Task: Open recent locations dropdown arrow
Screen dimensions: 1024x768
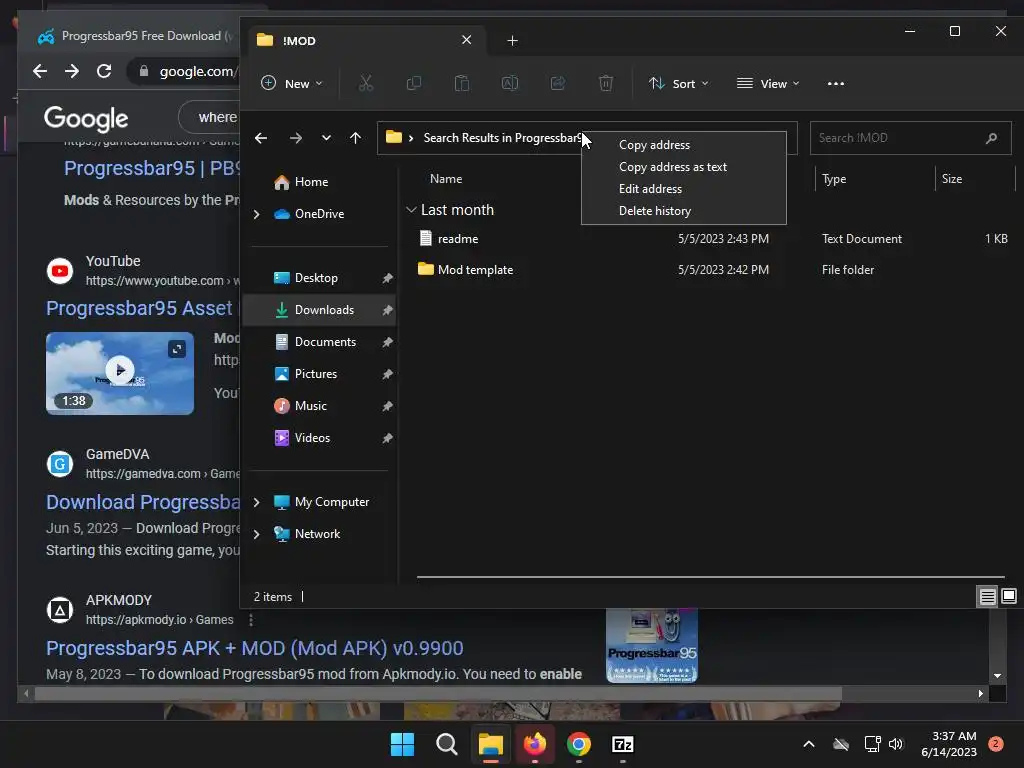Action: (326, 138)
